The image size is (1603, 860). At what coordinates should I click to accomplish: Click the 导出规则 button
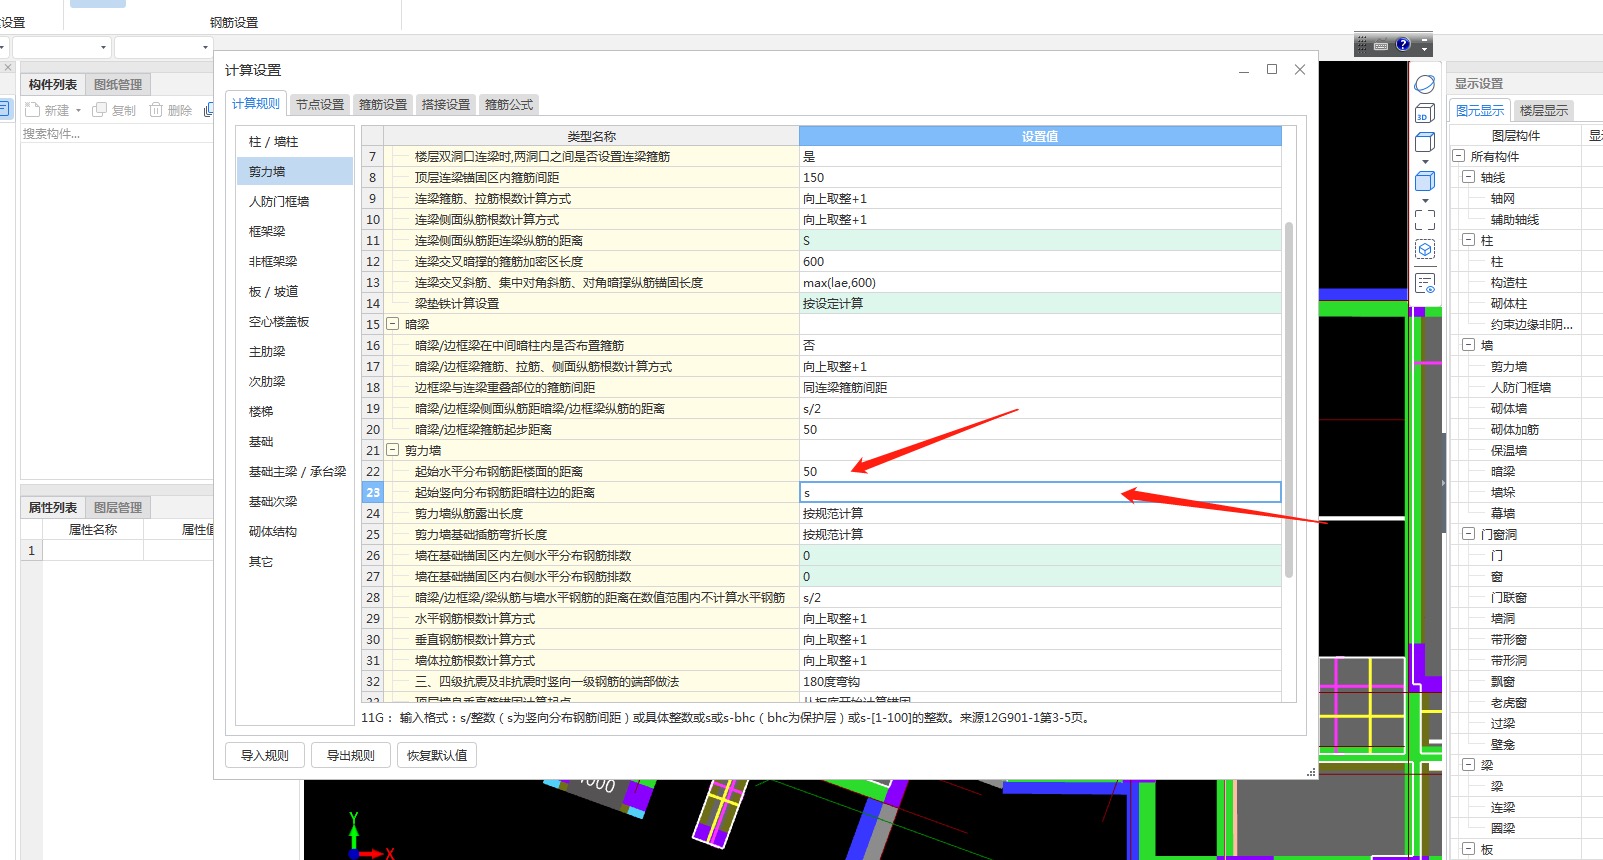[351, 755]
